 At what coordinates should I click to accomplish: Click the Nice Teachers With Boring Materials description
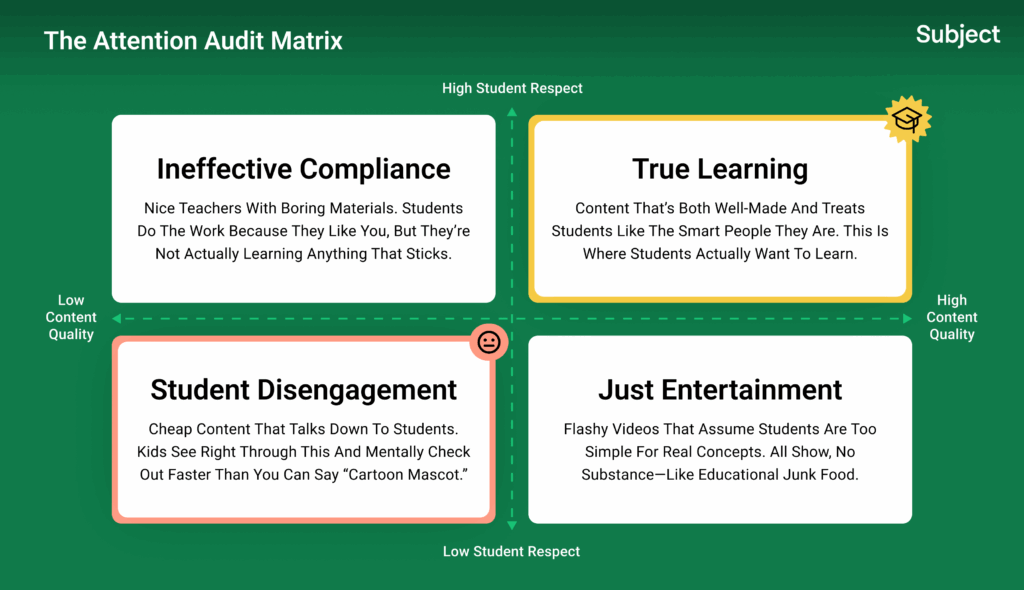tap(303, 231)
